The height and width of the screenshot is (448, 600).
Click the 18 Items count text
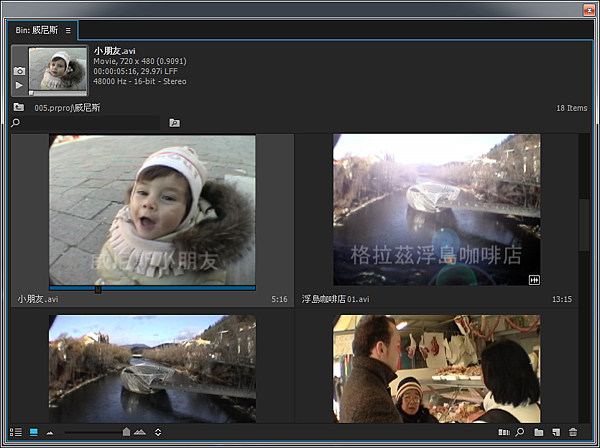(x=571, y=108)
